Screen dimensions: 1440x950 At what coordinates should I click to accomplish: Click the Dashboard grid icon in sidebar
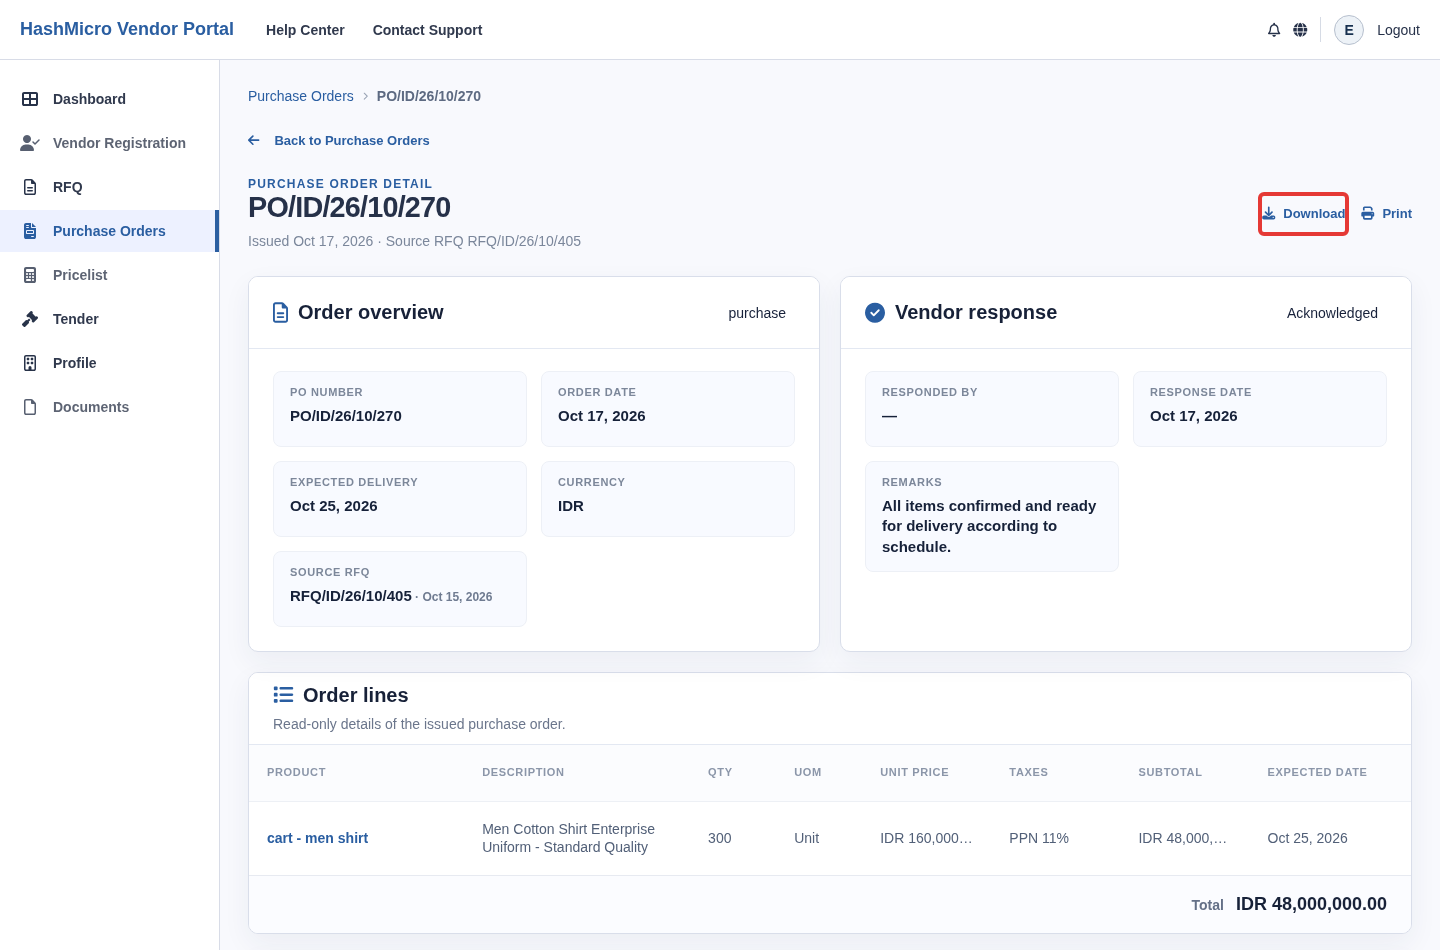coord(30,99)
